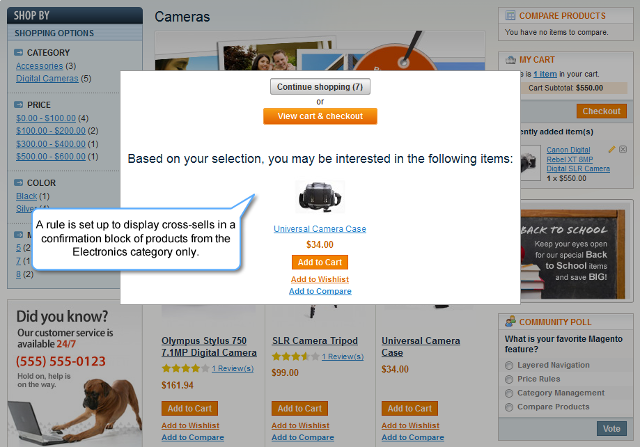This screenshot has height=447, width=640.
Task: Select the Price Rules radio button
Action: click(509, 379)
